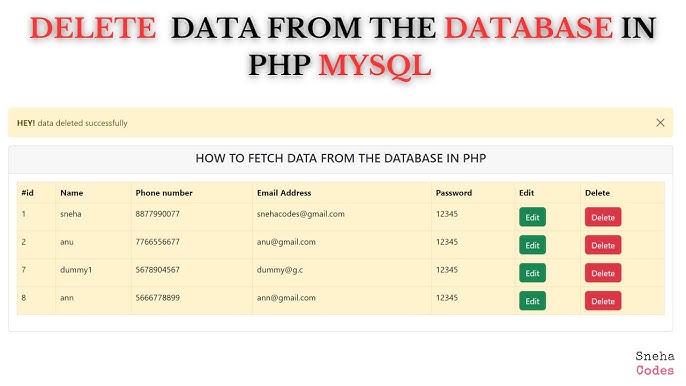Edit the anu record

(x=532, y=245)
